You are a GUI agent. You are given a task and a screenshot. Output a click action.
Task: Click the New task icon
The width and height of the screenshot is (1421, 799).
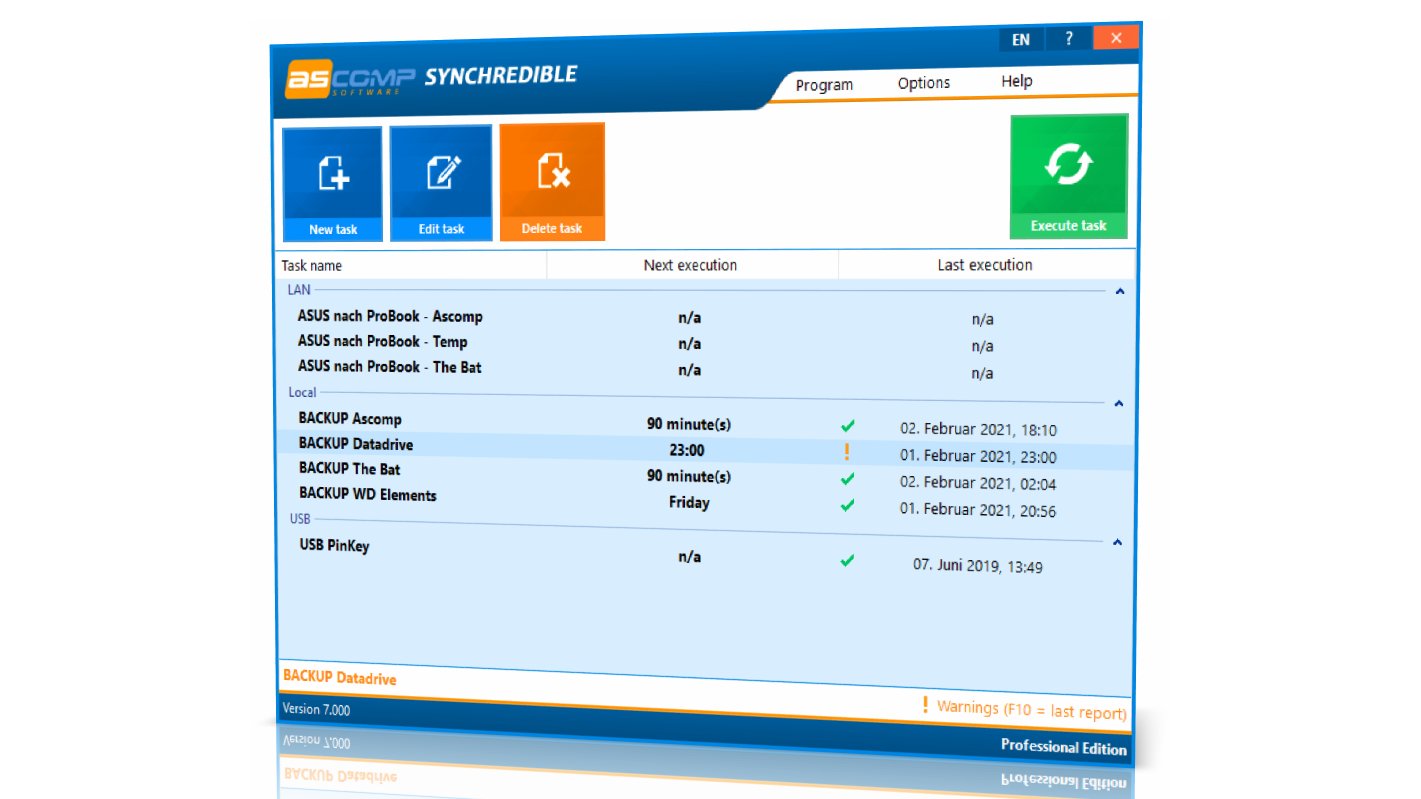coord(331,180)
